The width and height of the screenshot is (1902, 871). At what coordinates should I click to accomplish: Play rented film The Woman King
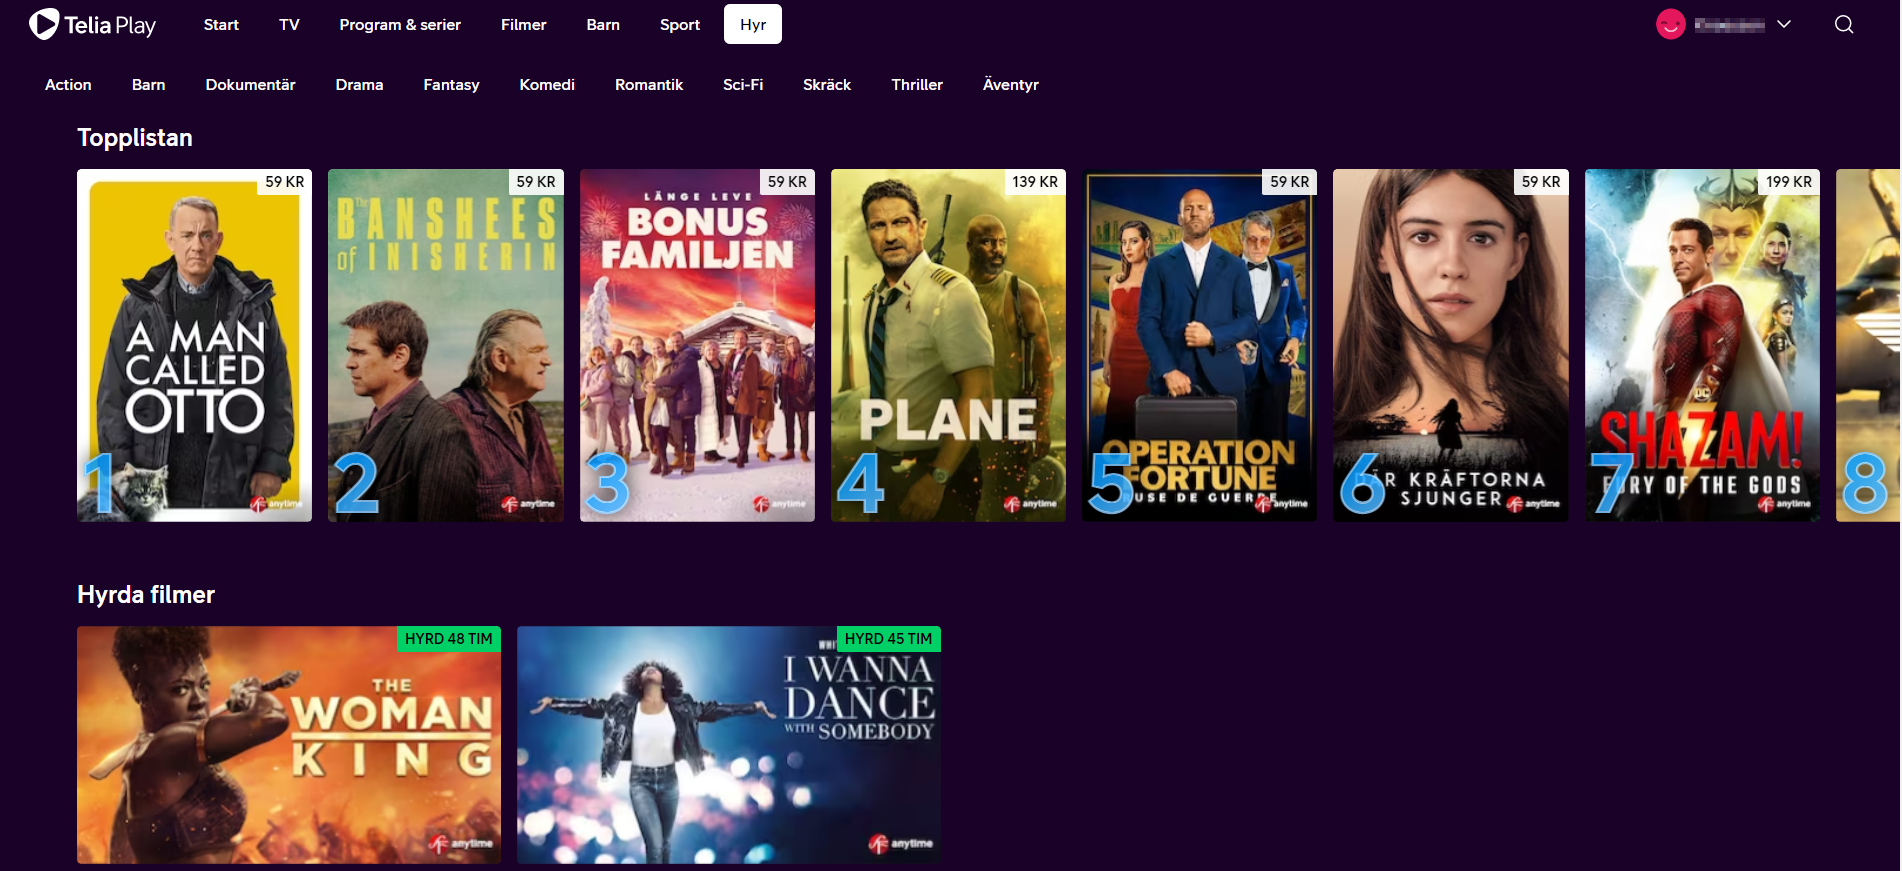(288, 745)
